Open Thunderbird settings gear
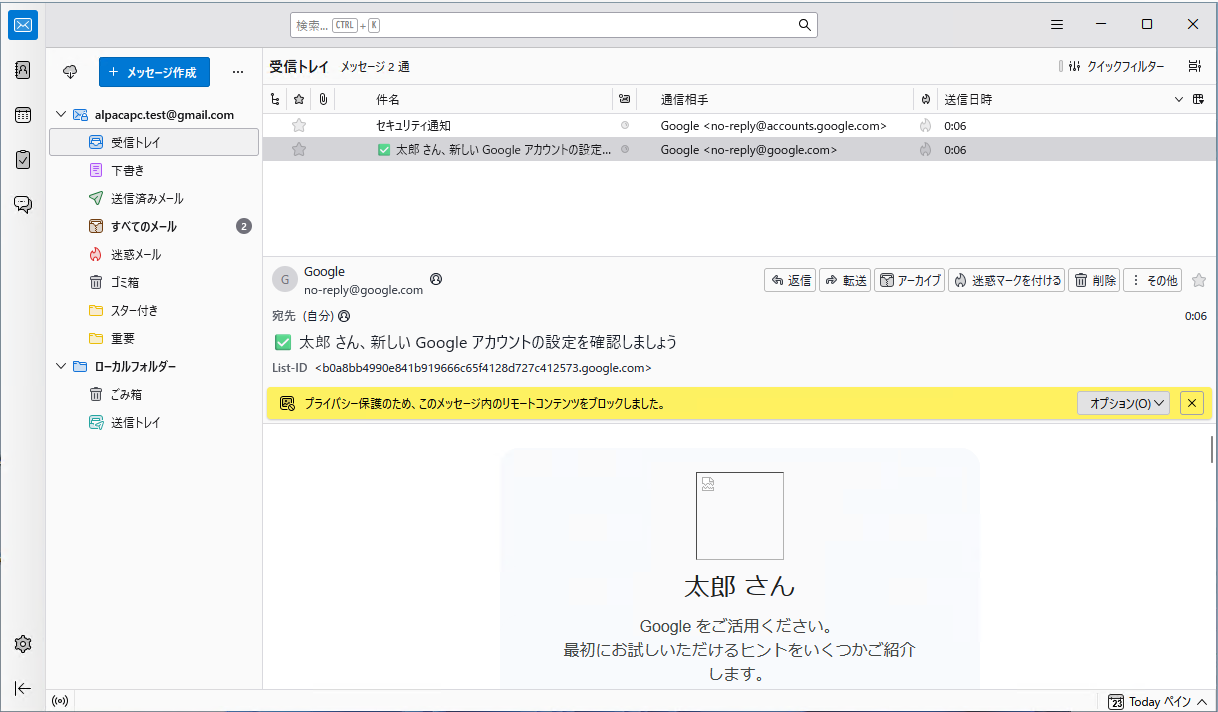1218x712 pixels. (23, 644)
